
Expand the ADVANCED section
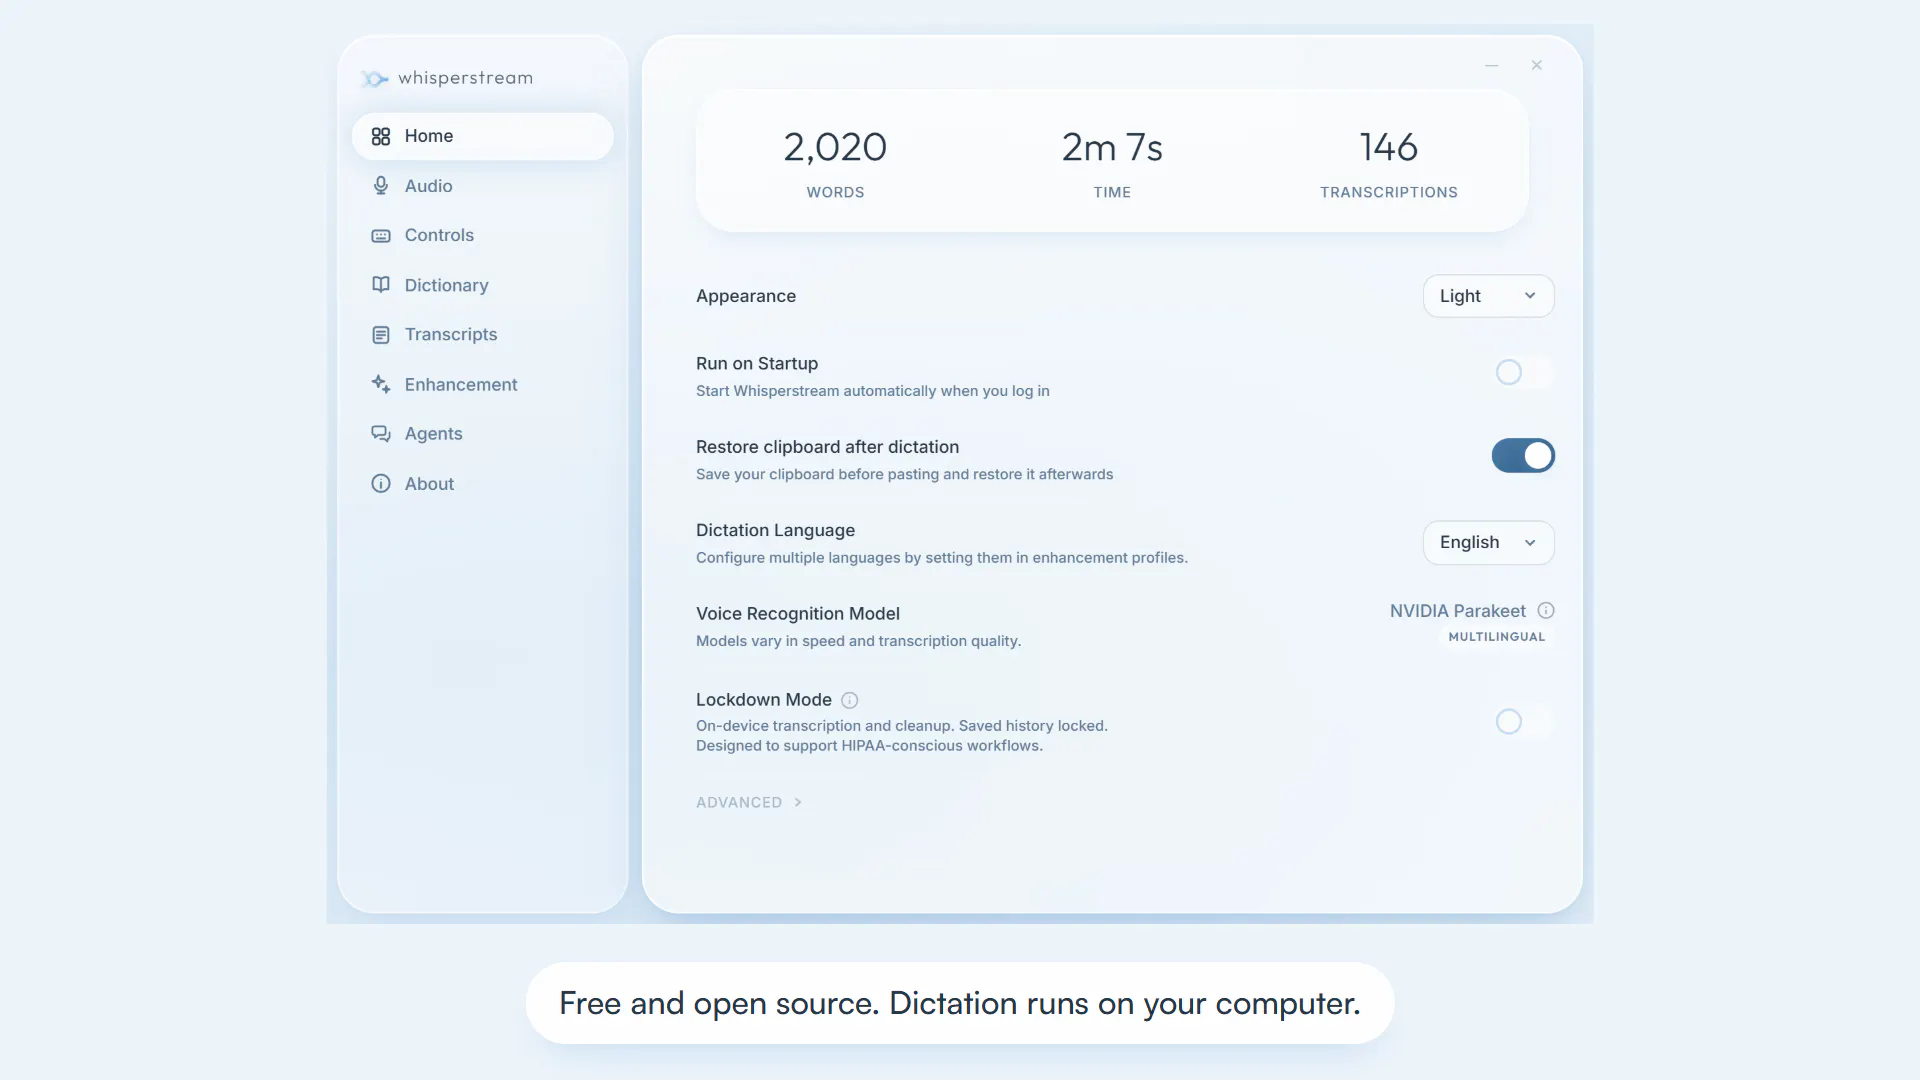tap(749, 803)
